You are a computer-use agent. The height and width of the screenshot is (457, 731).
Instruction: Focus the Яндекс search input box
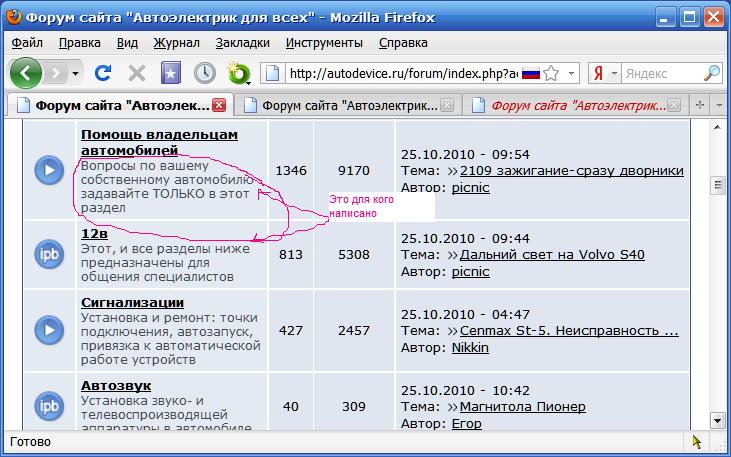click(x=662, y=74)
